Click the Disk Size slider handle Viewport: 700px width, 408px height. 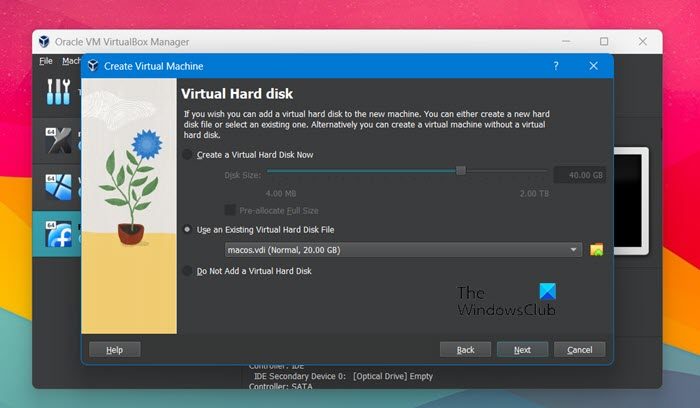coord(461,171)
